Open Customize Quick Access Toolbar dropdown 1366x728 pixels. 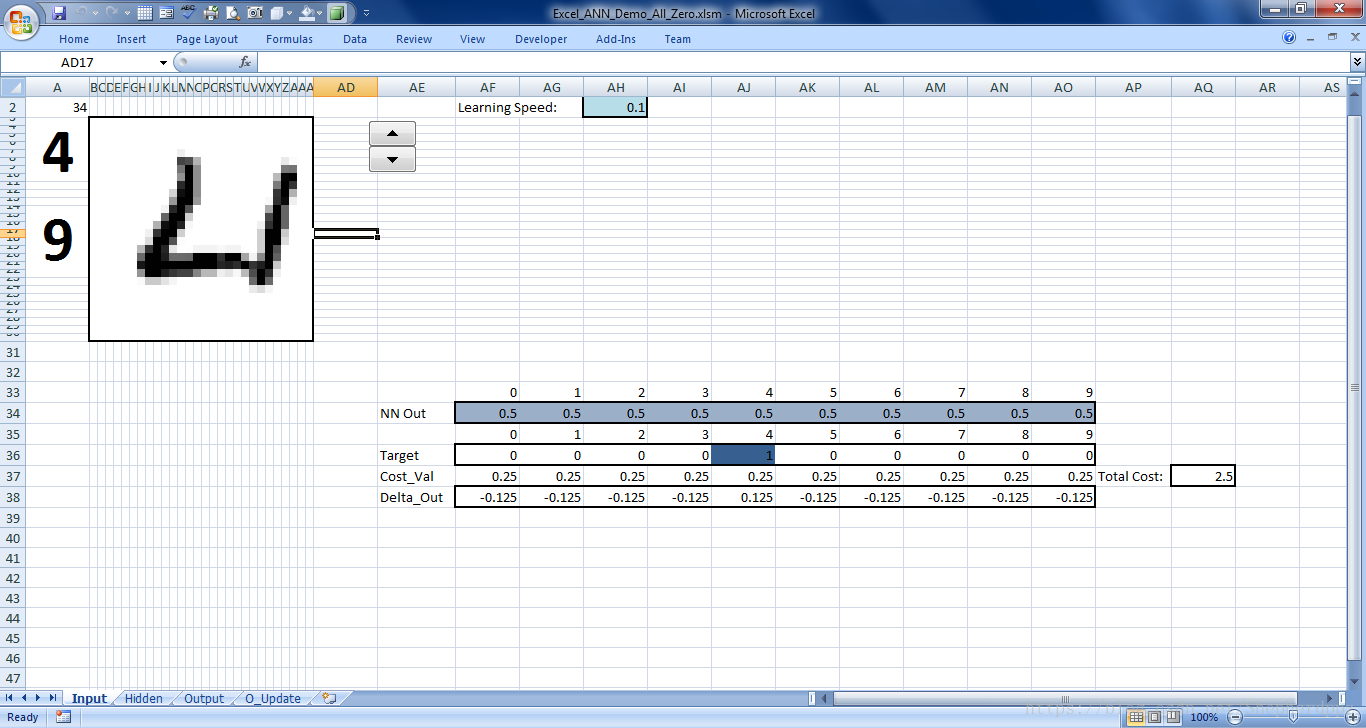pos(366,13)
